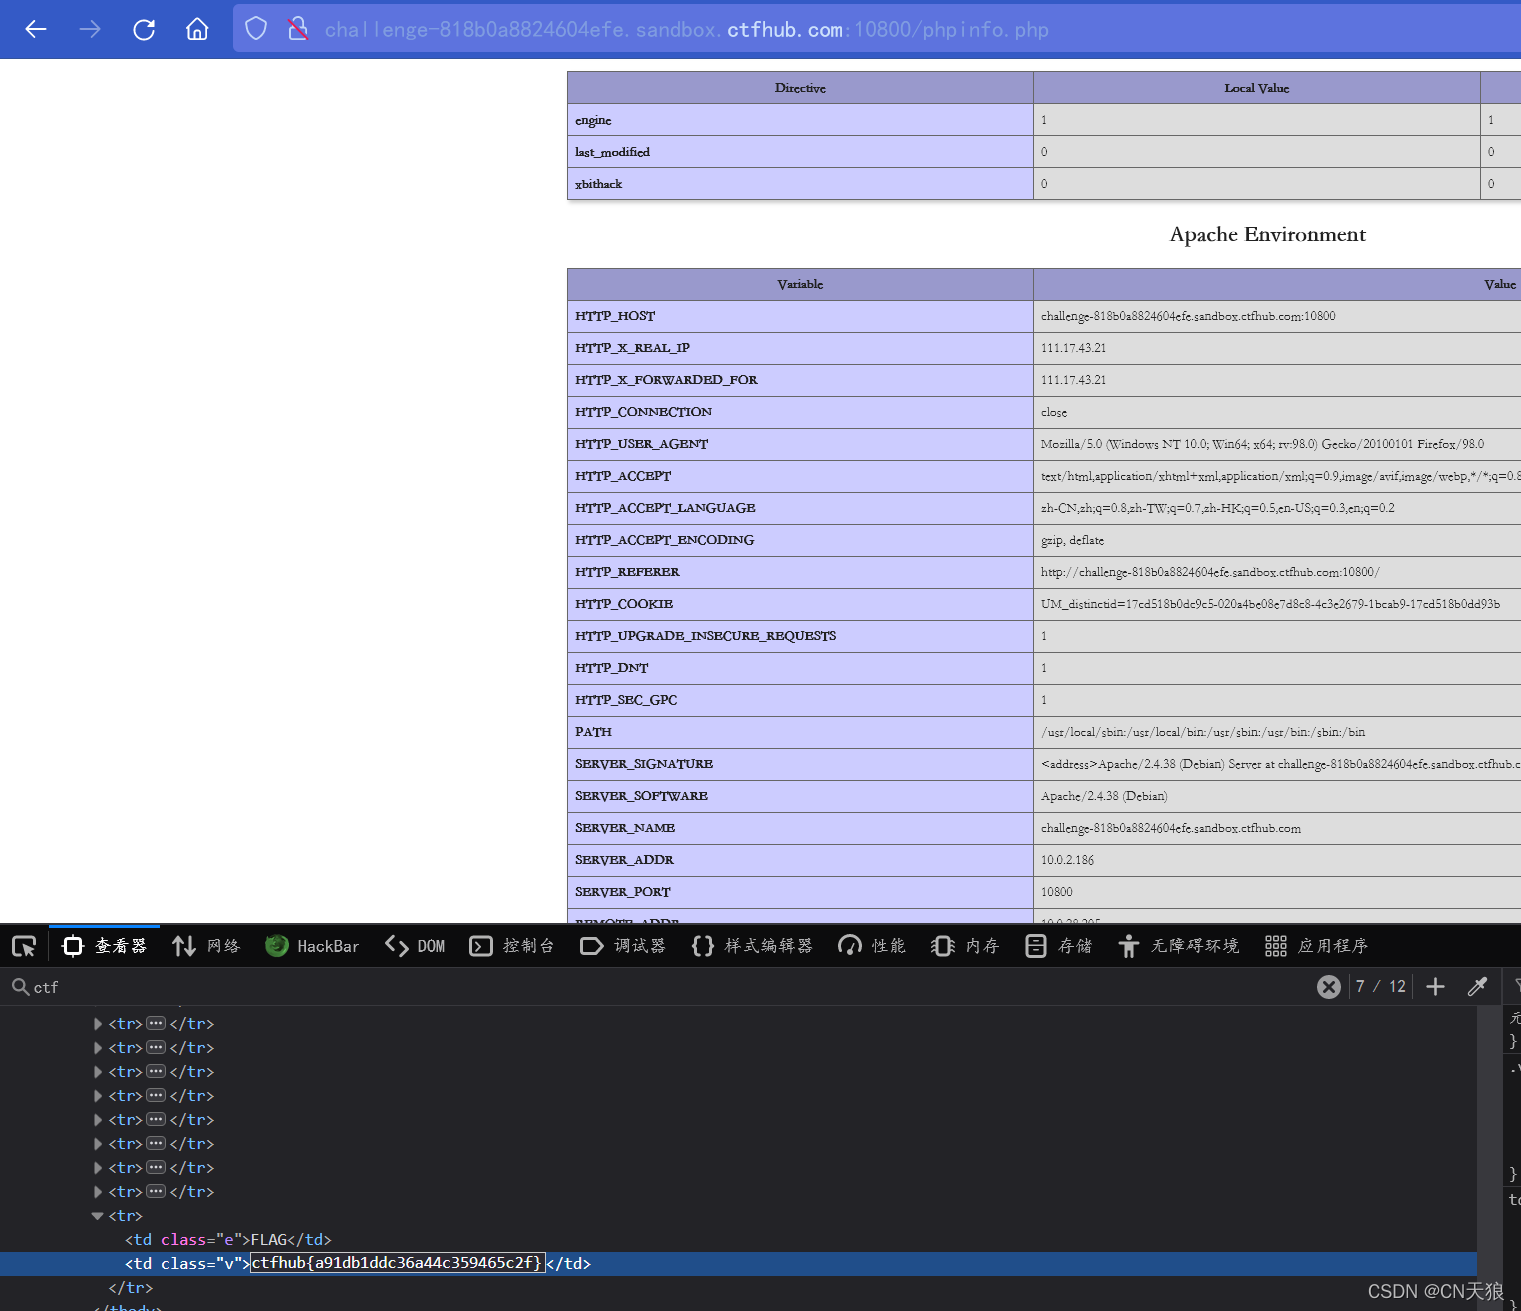Screen dimensions: 1521x1311
Task: Click the plus icon to create a new node
Action: pos(1435,987)
